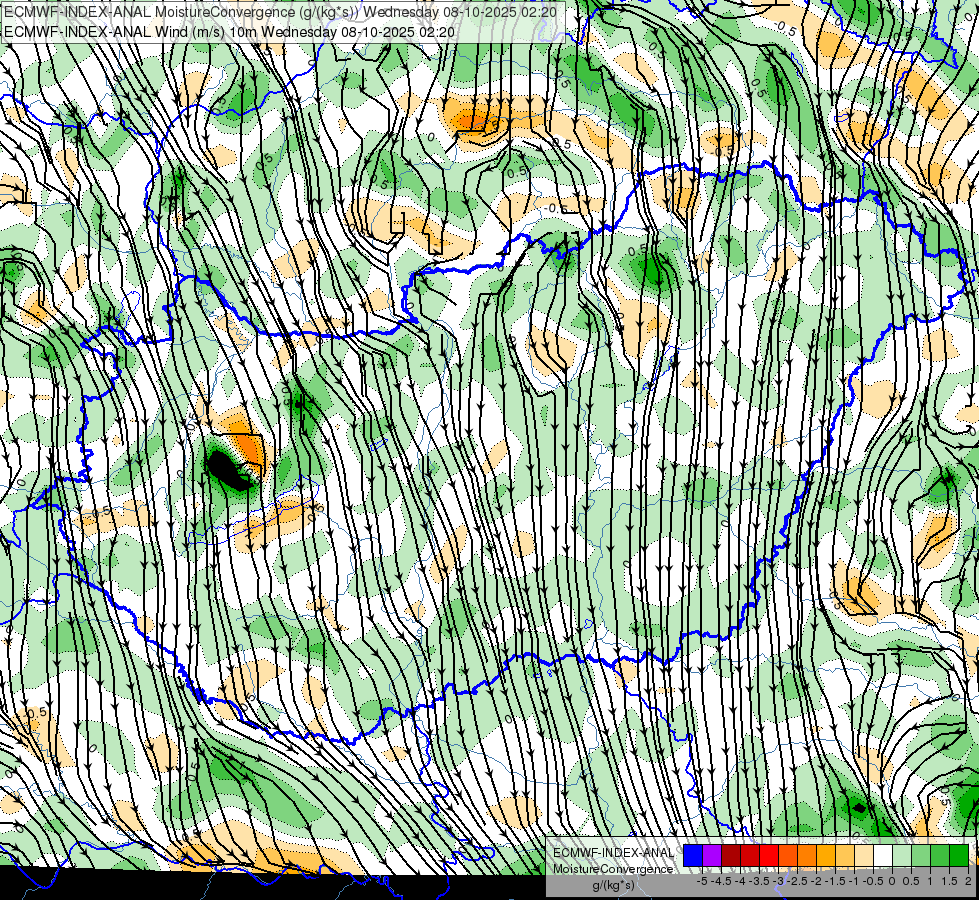Click the ECMWF-INDEX-ANAL label in the legend
Image resolution: width=979 pixels, height=900 pixels.
click(x=613, y=853)
